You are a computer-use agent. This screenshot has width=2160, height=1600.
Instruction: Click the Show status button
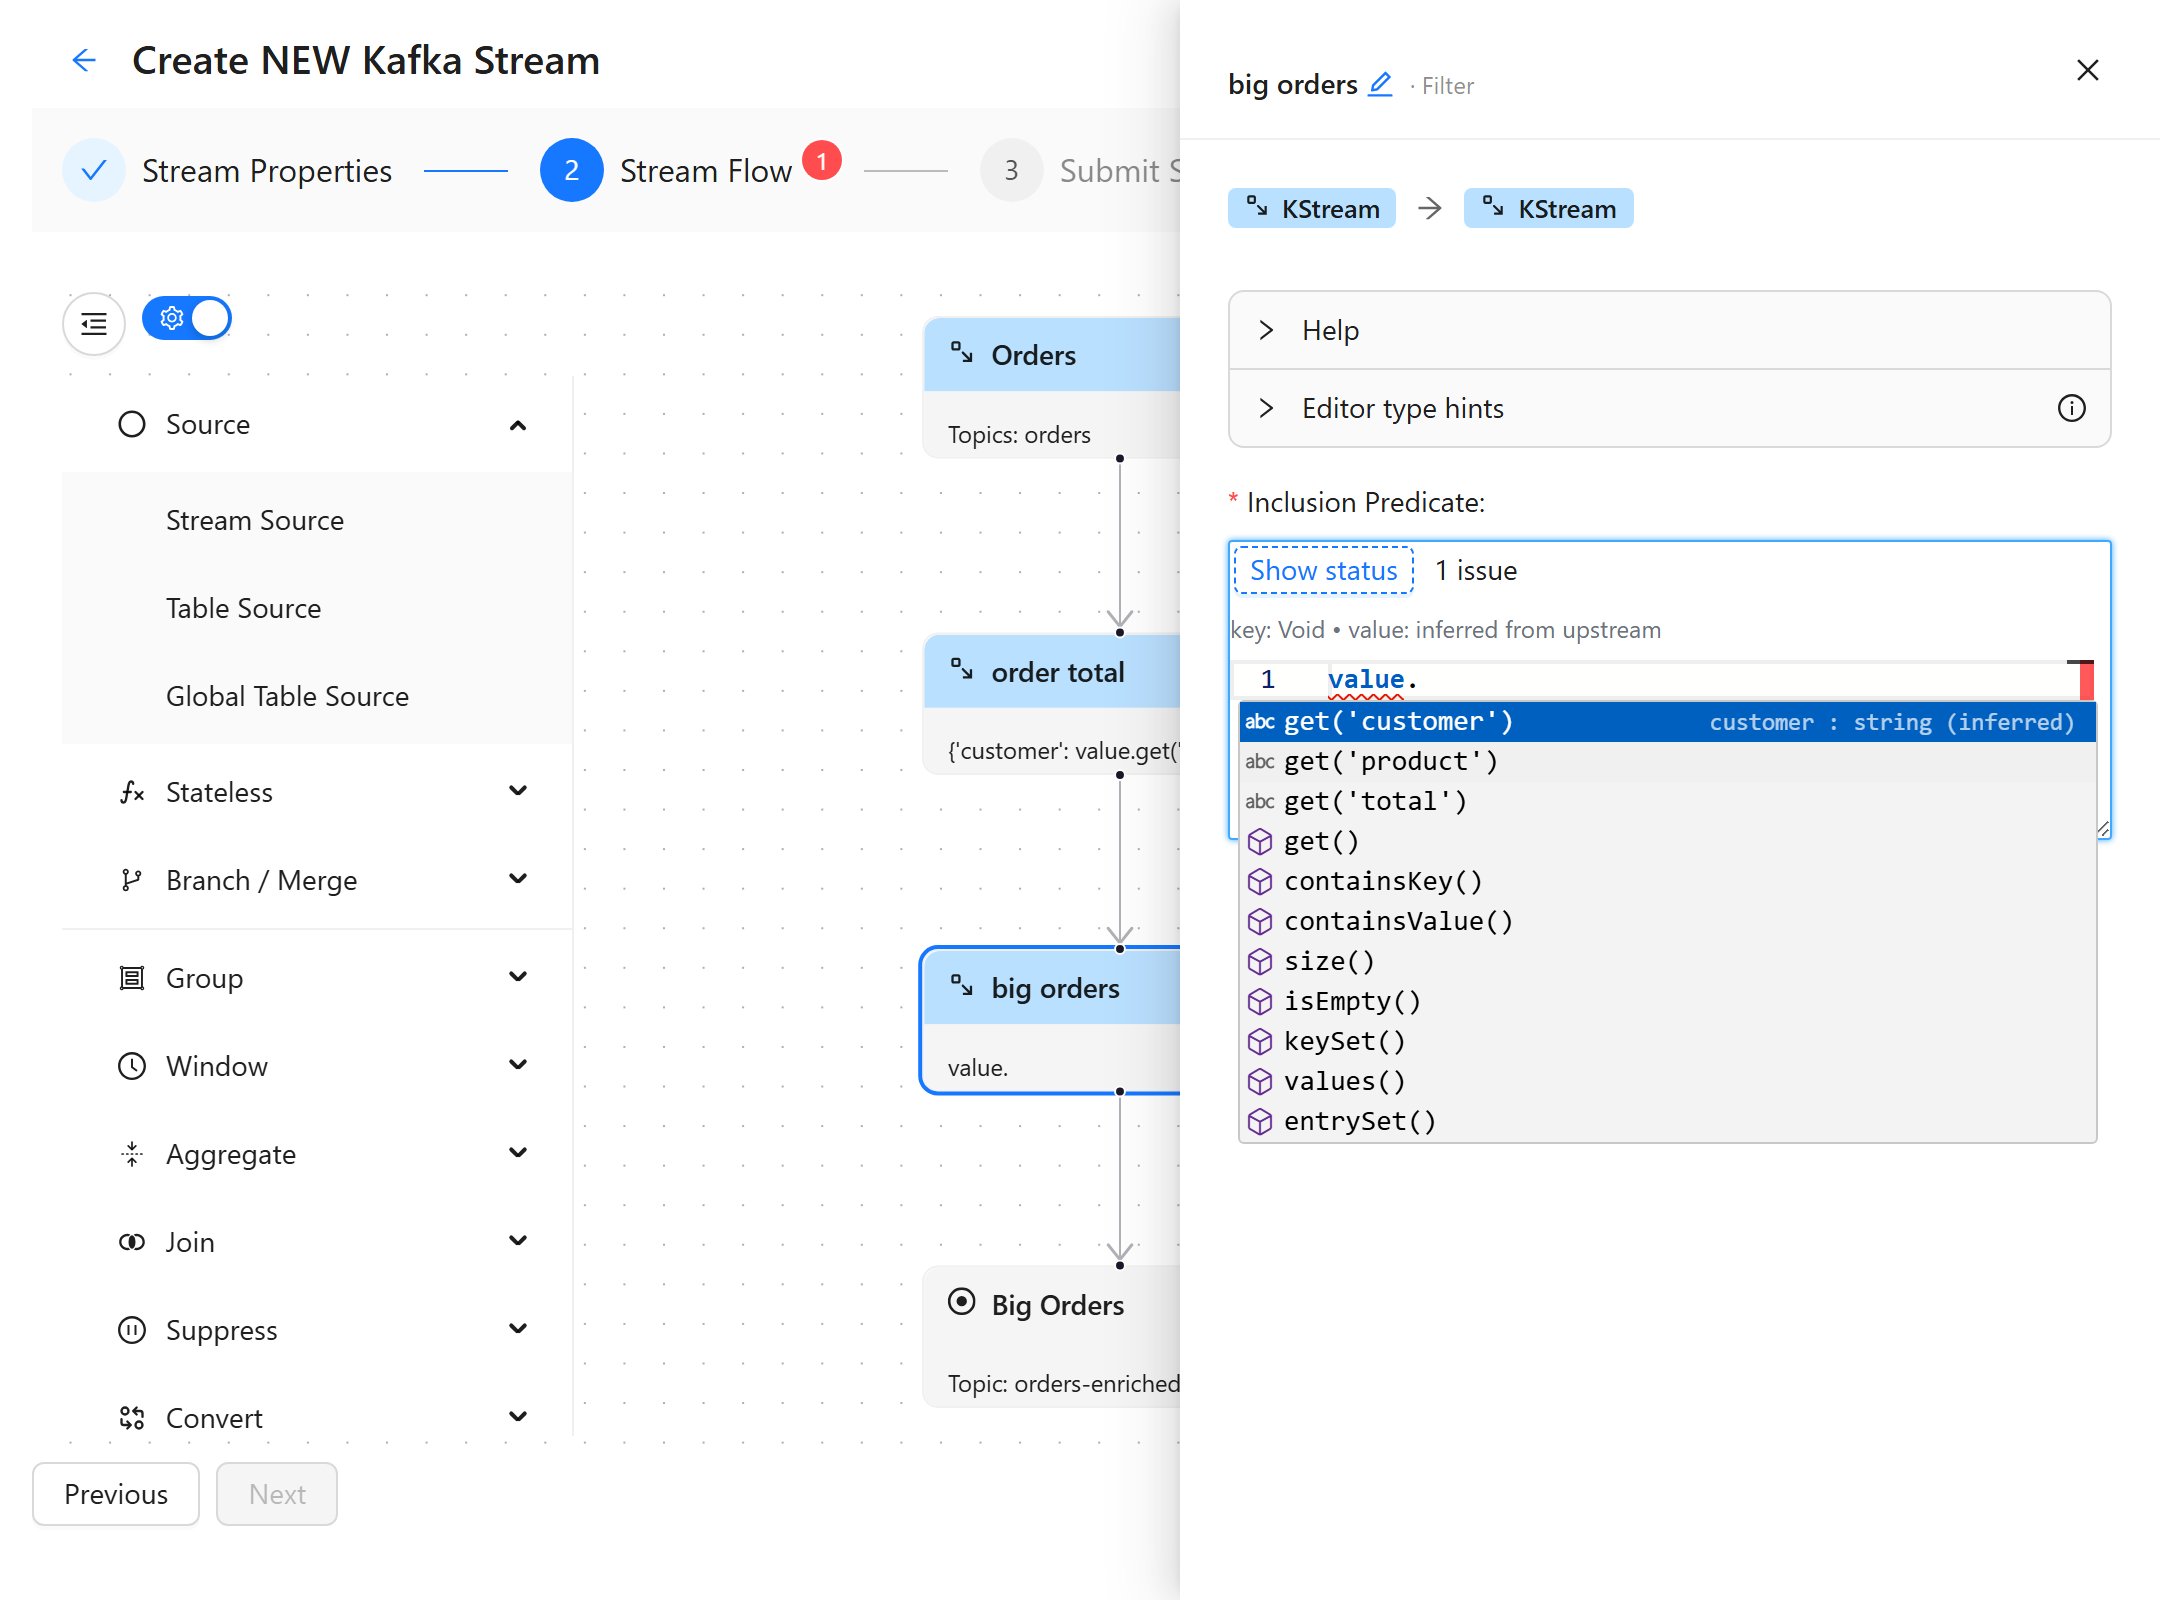pos(1323,570)
